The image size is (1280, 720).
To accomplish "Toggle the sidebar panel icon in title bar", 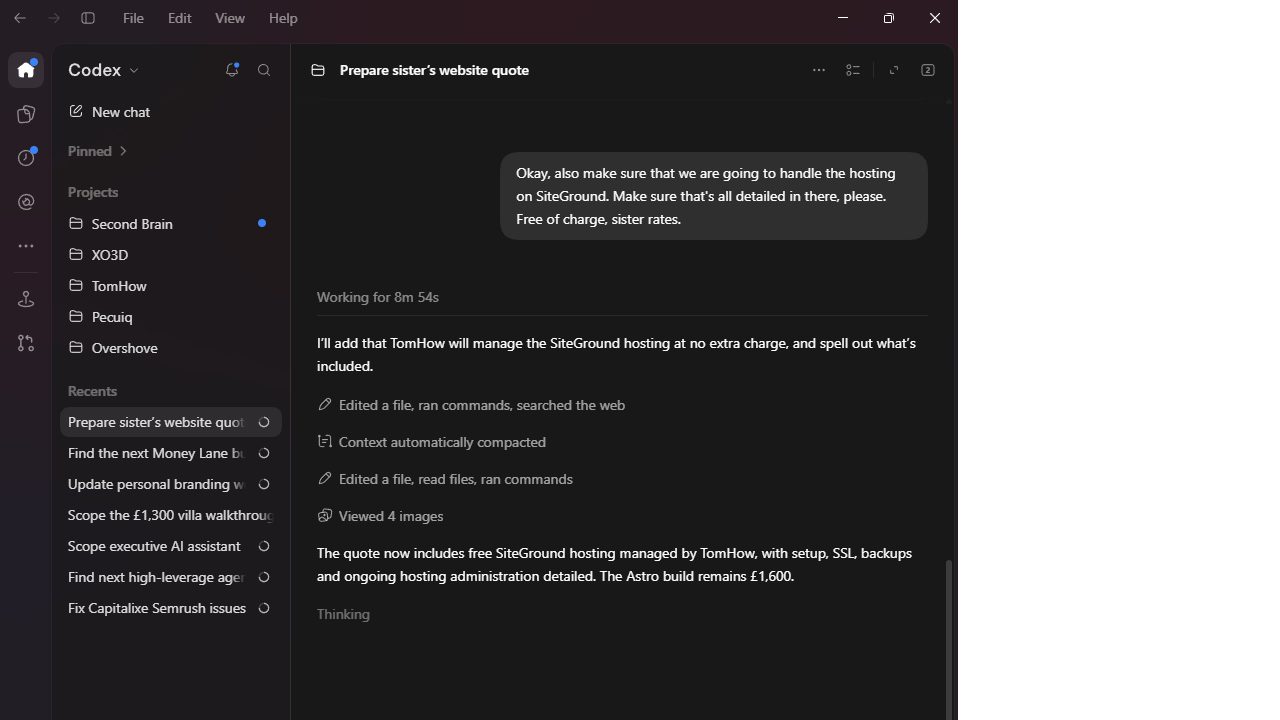I will 88,18.
